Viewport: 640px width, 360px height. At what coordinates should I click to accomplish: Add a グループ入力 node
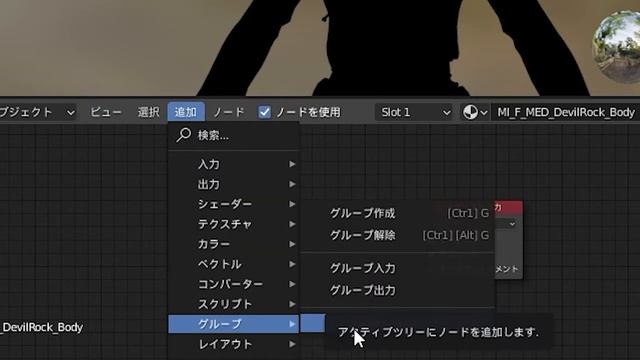tap(398, 268)
